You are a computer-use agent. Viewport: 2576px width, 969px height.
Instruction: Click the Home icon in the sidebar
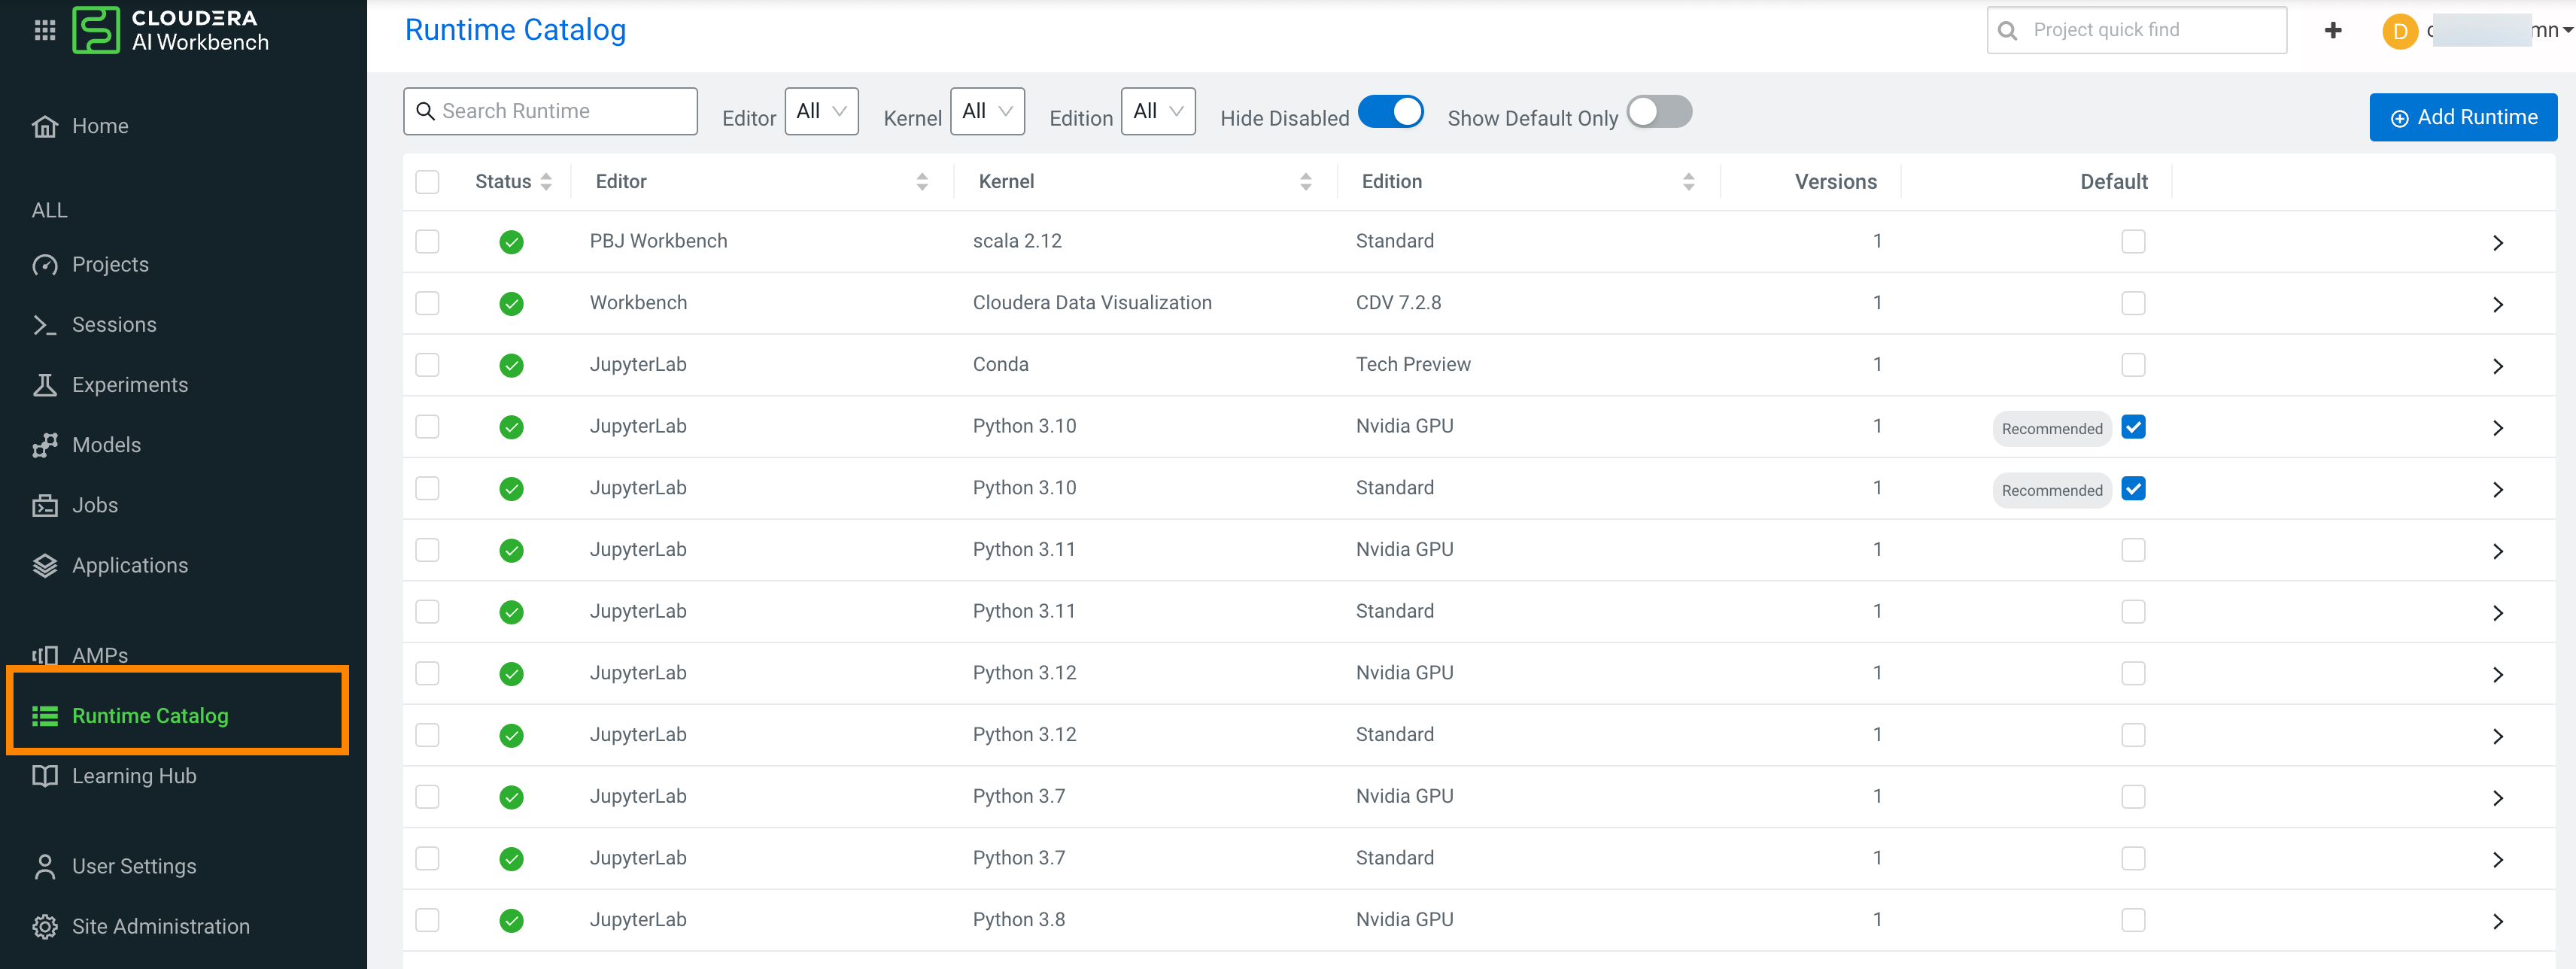click(x=45, y=126)
